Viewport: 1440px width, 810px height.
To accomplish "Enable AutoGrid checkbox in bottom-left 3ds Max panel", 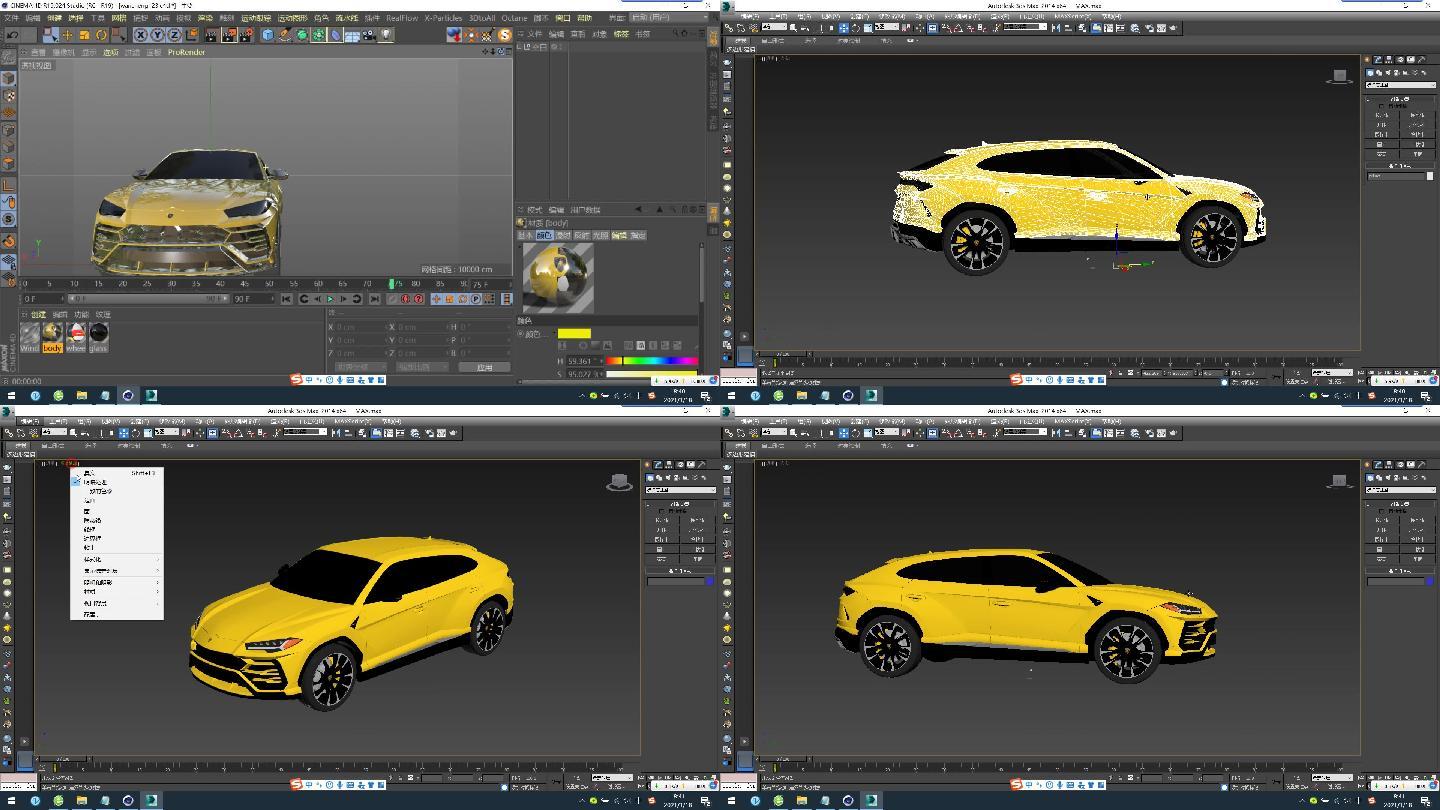I will coord(660,511).
